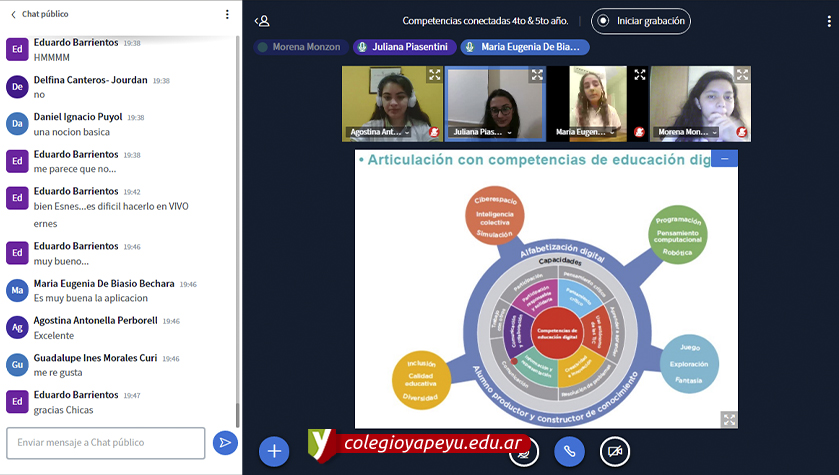Open dropdown on Juliana Piasentini's webcam name
This screenshot has width=839, height=475.
[x=510, y=132]
